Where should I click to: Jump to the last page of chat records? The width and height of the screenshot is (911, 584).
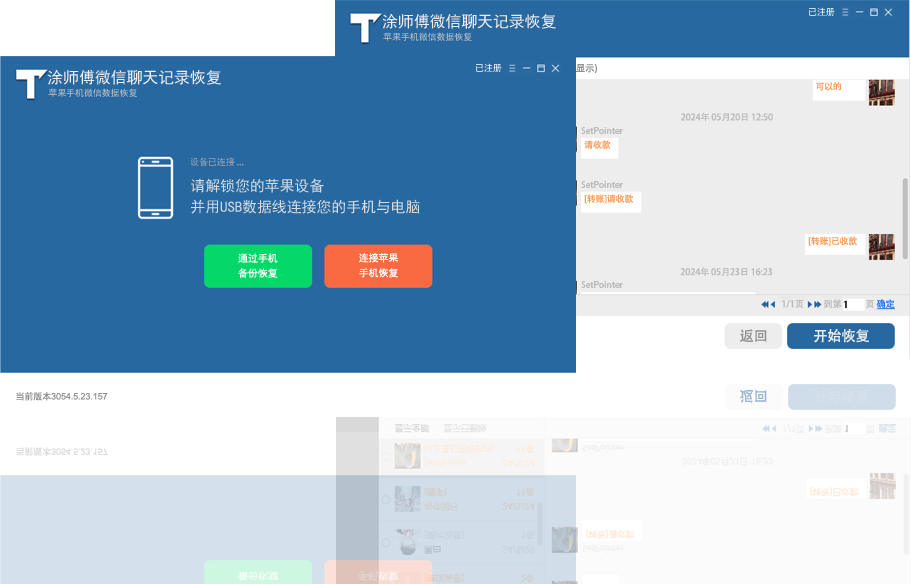point(818,304)
